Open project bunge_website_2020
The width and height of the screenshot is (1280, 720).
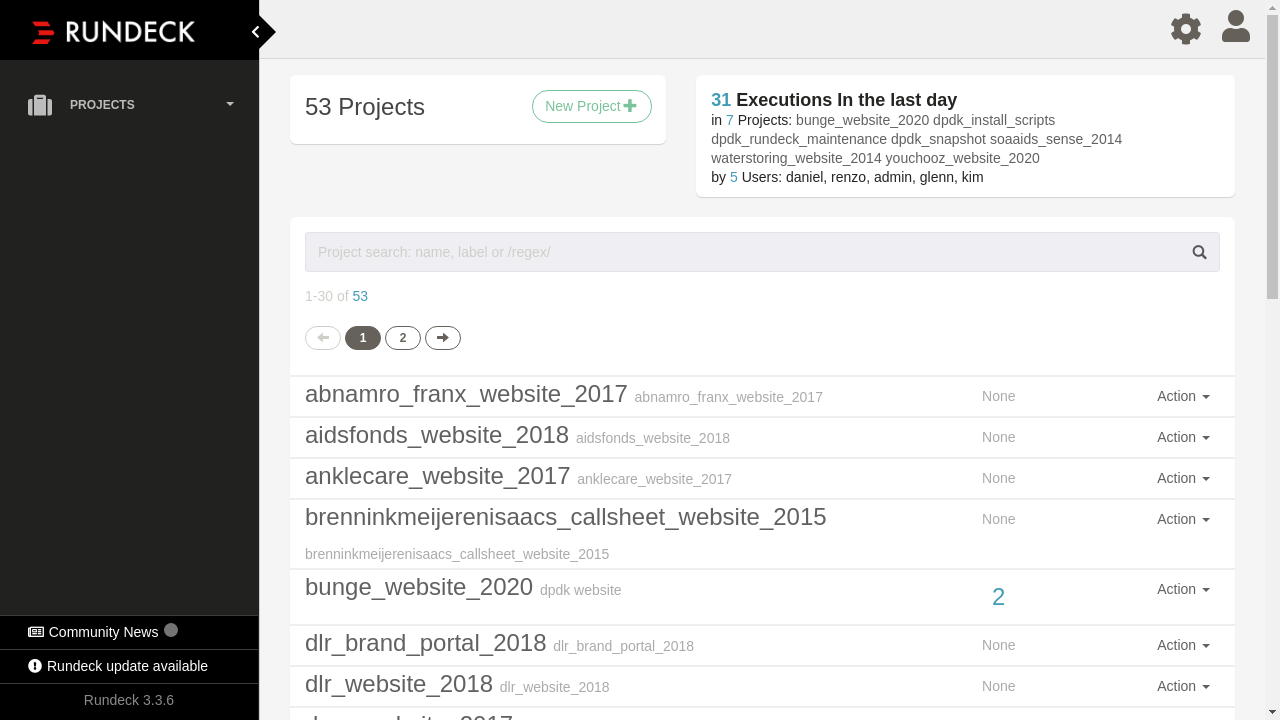coord(419,587)
